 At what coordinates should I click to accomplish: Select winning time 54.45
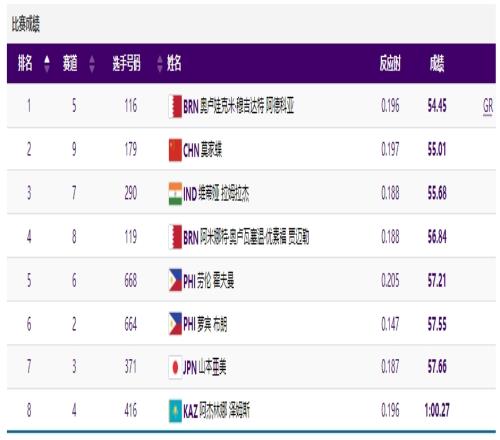pos(437,106)
